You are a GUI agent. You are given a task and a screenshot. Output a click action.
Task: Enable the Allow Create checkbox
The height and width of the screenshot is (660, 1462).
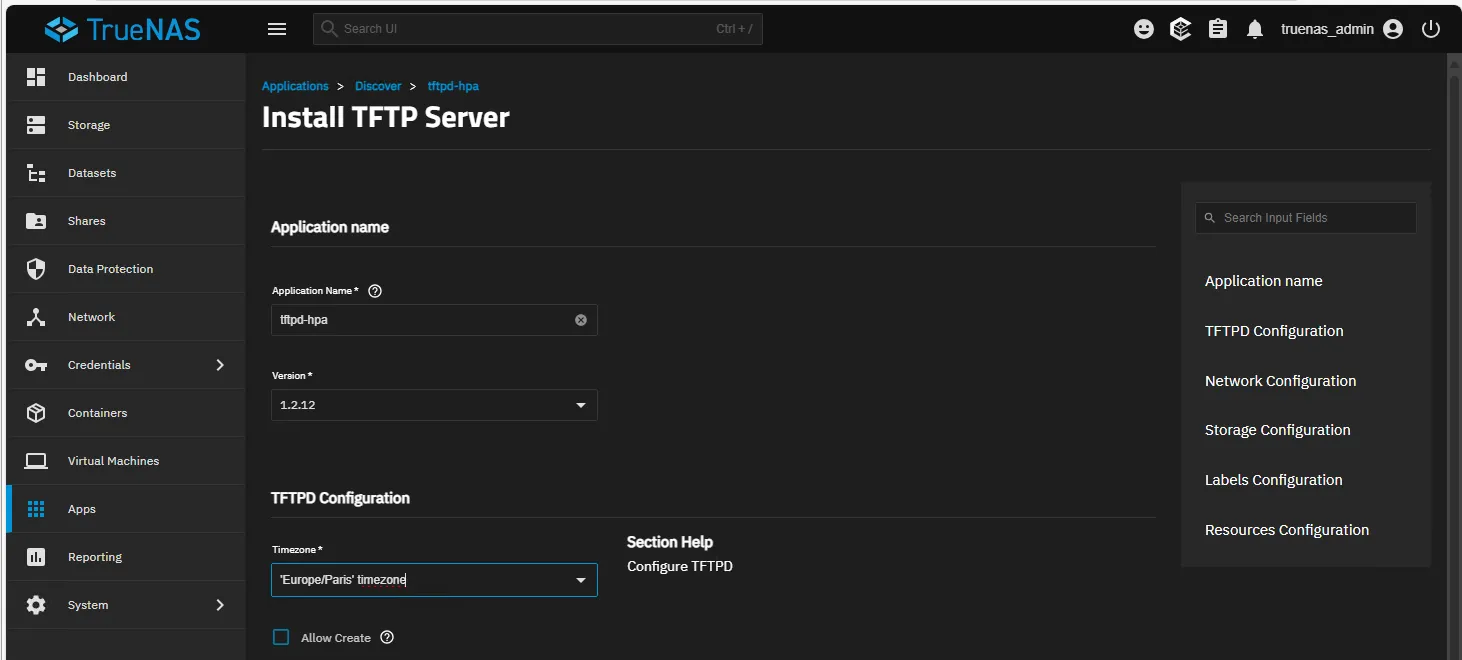[281, 637]
